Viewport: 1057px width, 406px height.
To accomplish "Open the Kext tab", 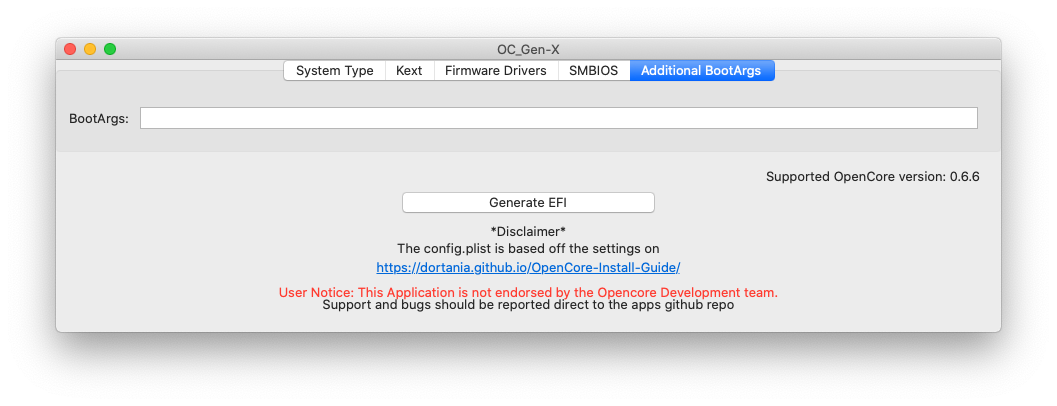I will 409,71.
